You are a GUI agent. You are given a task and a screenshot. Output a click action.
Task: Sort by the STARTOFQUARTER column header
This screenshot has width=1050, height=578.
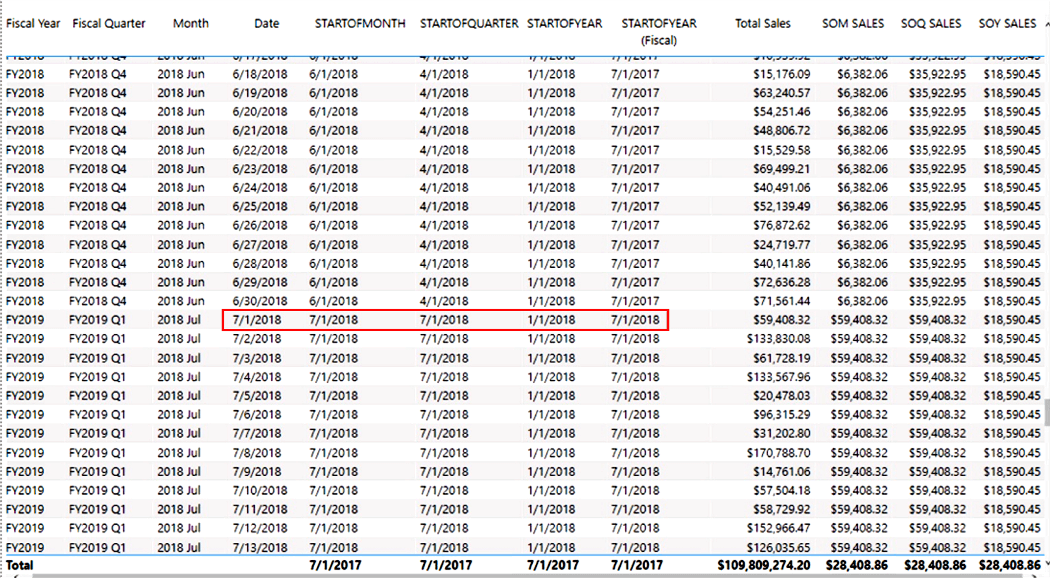(469, 23)
